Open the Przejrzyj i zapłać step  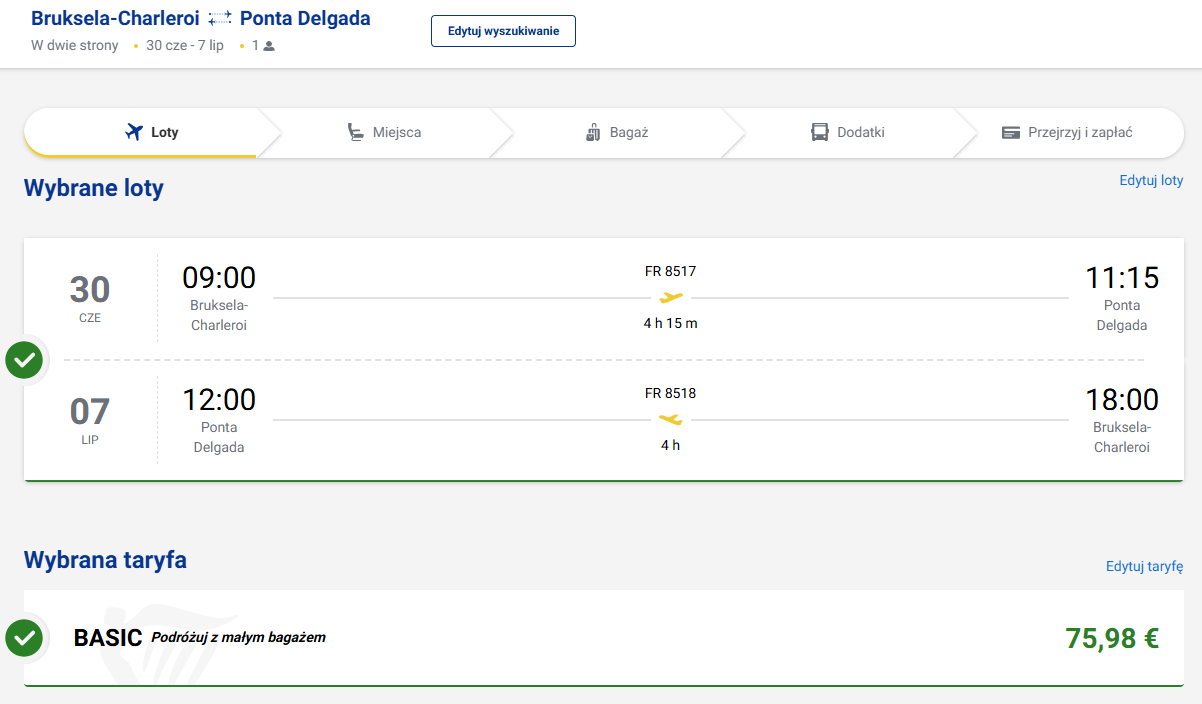pyautogui.click(x=1068, y=132)
